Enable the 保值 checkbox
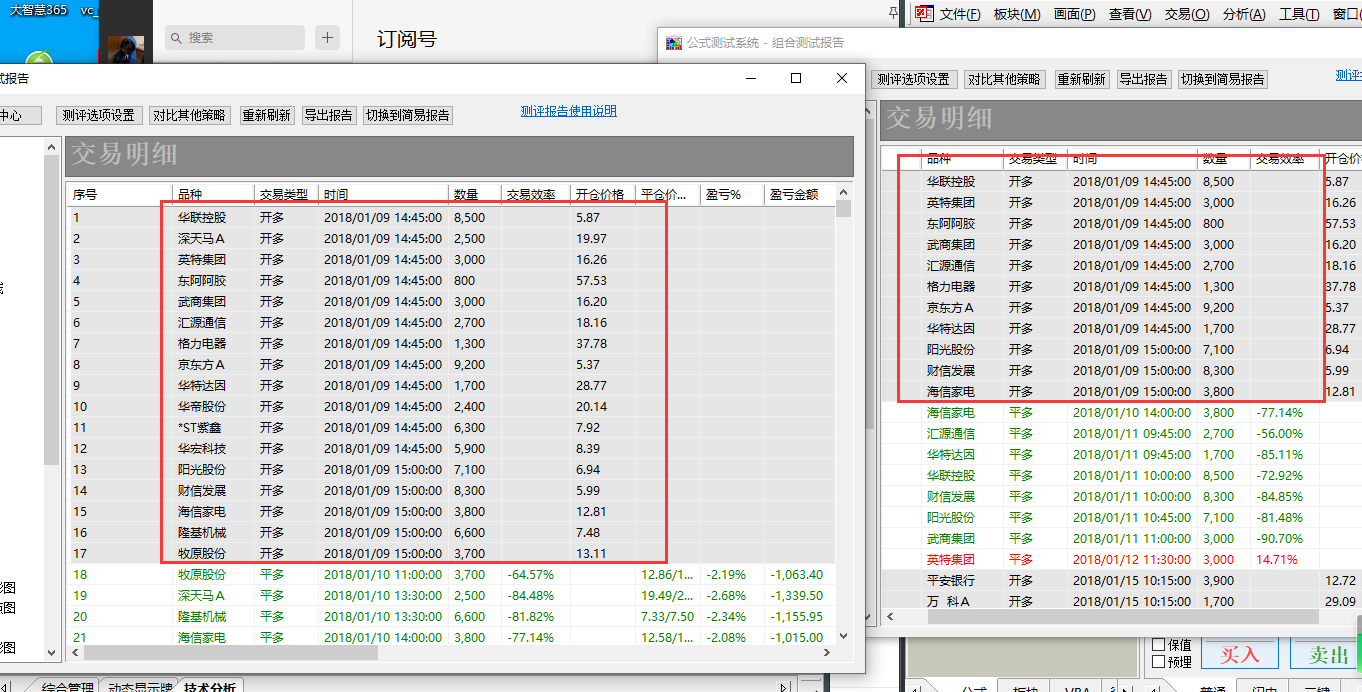Screen dimensions: 1362x692 click(x=1159, y=645)
